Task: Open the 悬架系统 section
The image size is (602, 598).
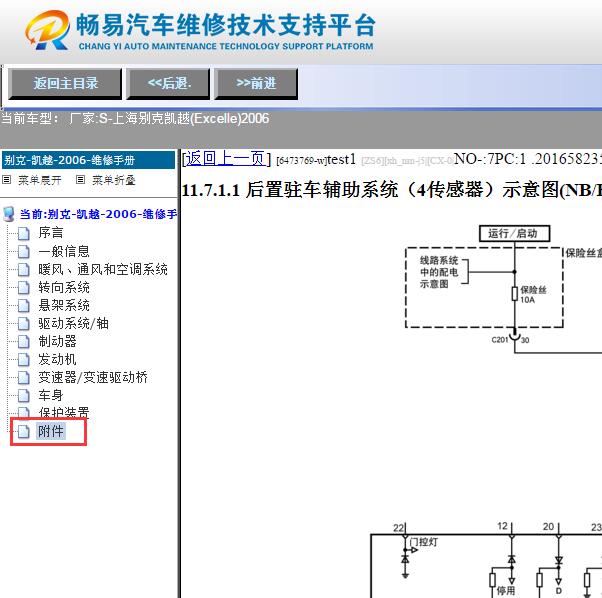Action: click(64, 306)
